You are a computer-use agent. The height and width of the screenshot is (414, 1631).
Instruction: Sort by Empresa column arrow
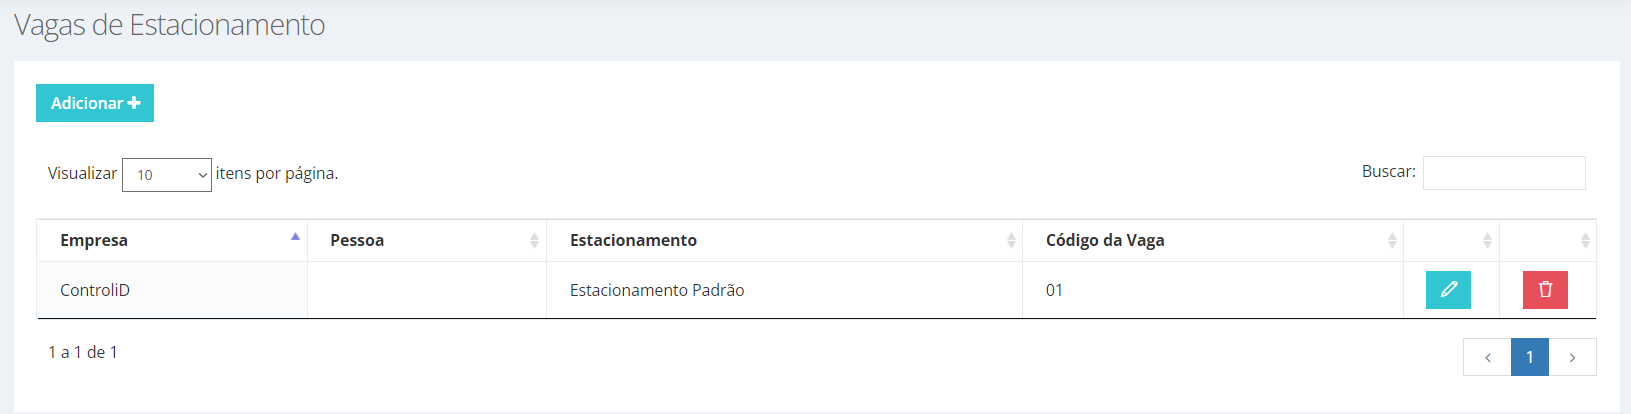point(295,237)
